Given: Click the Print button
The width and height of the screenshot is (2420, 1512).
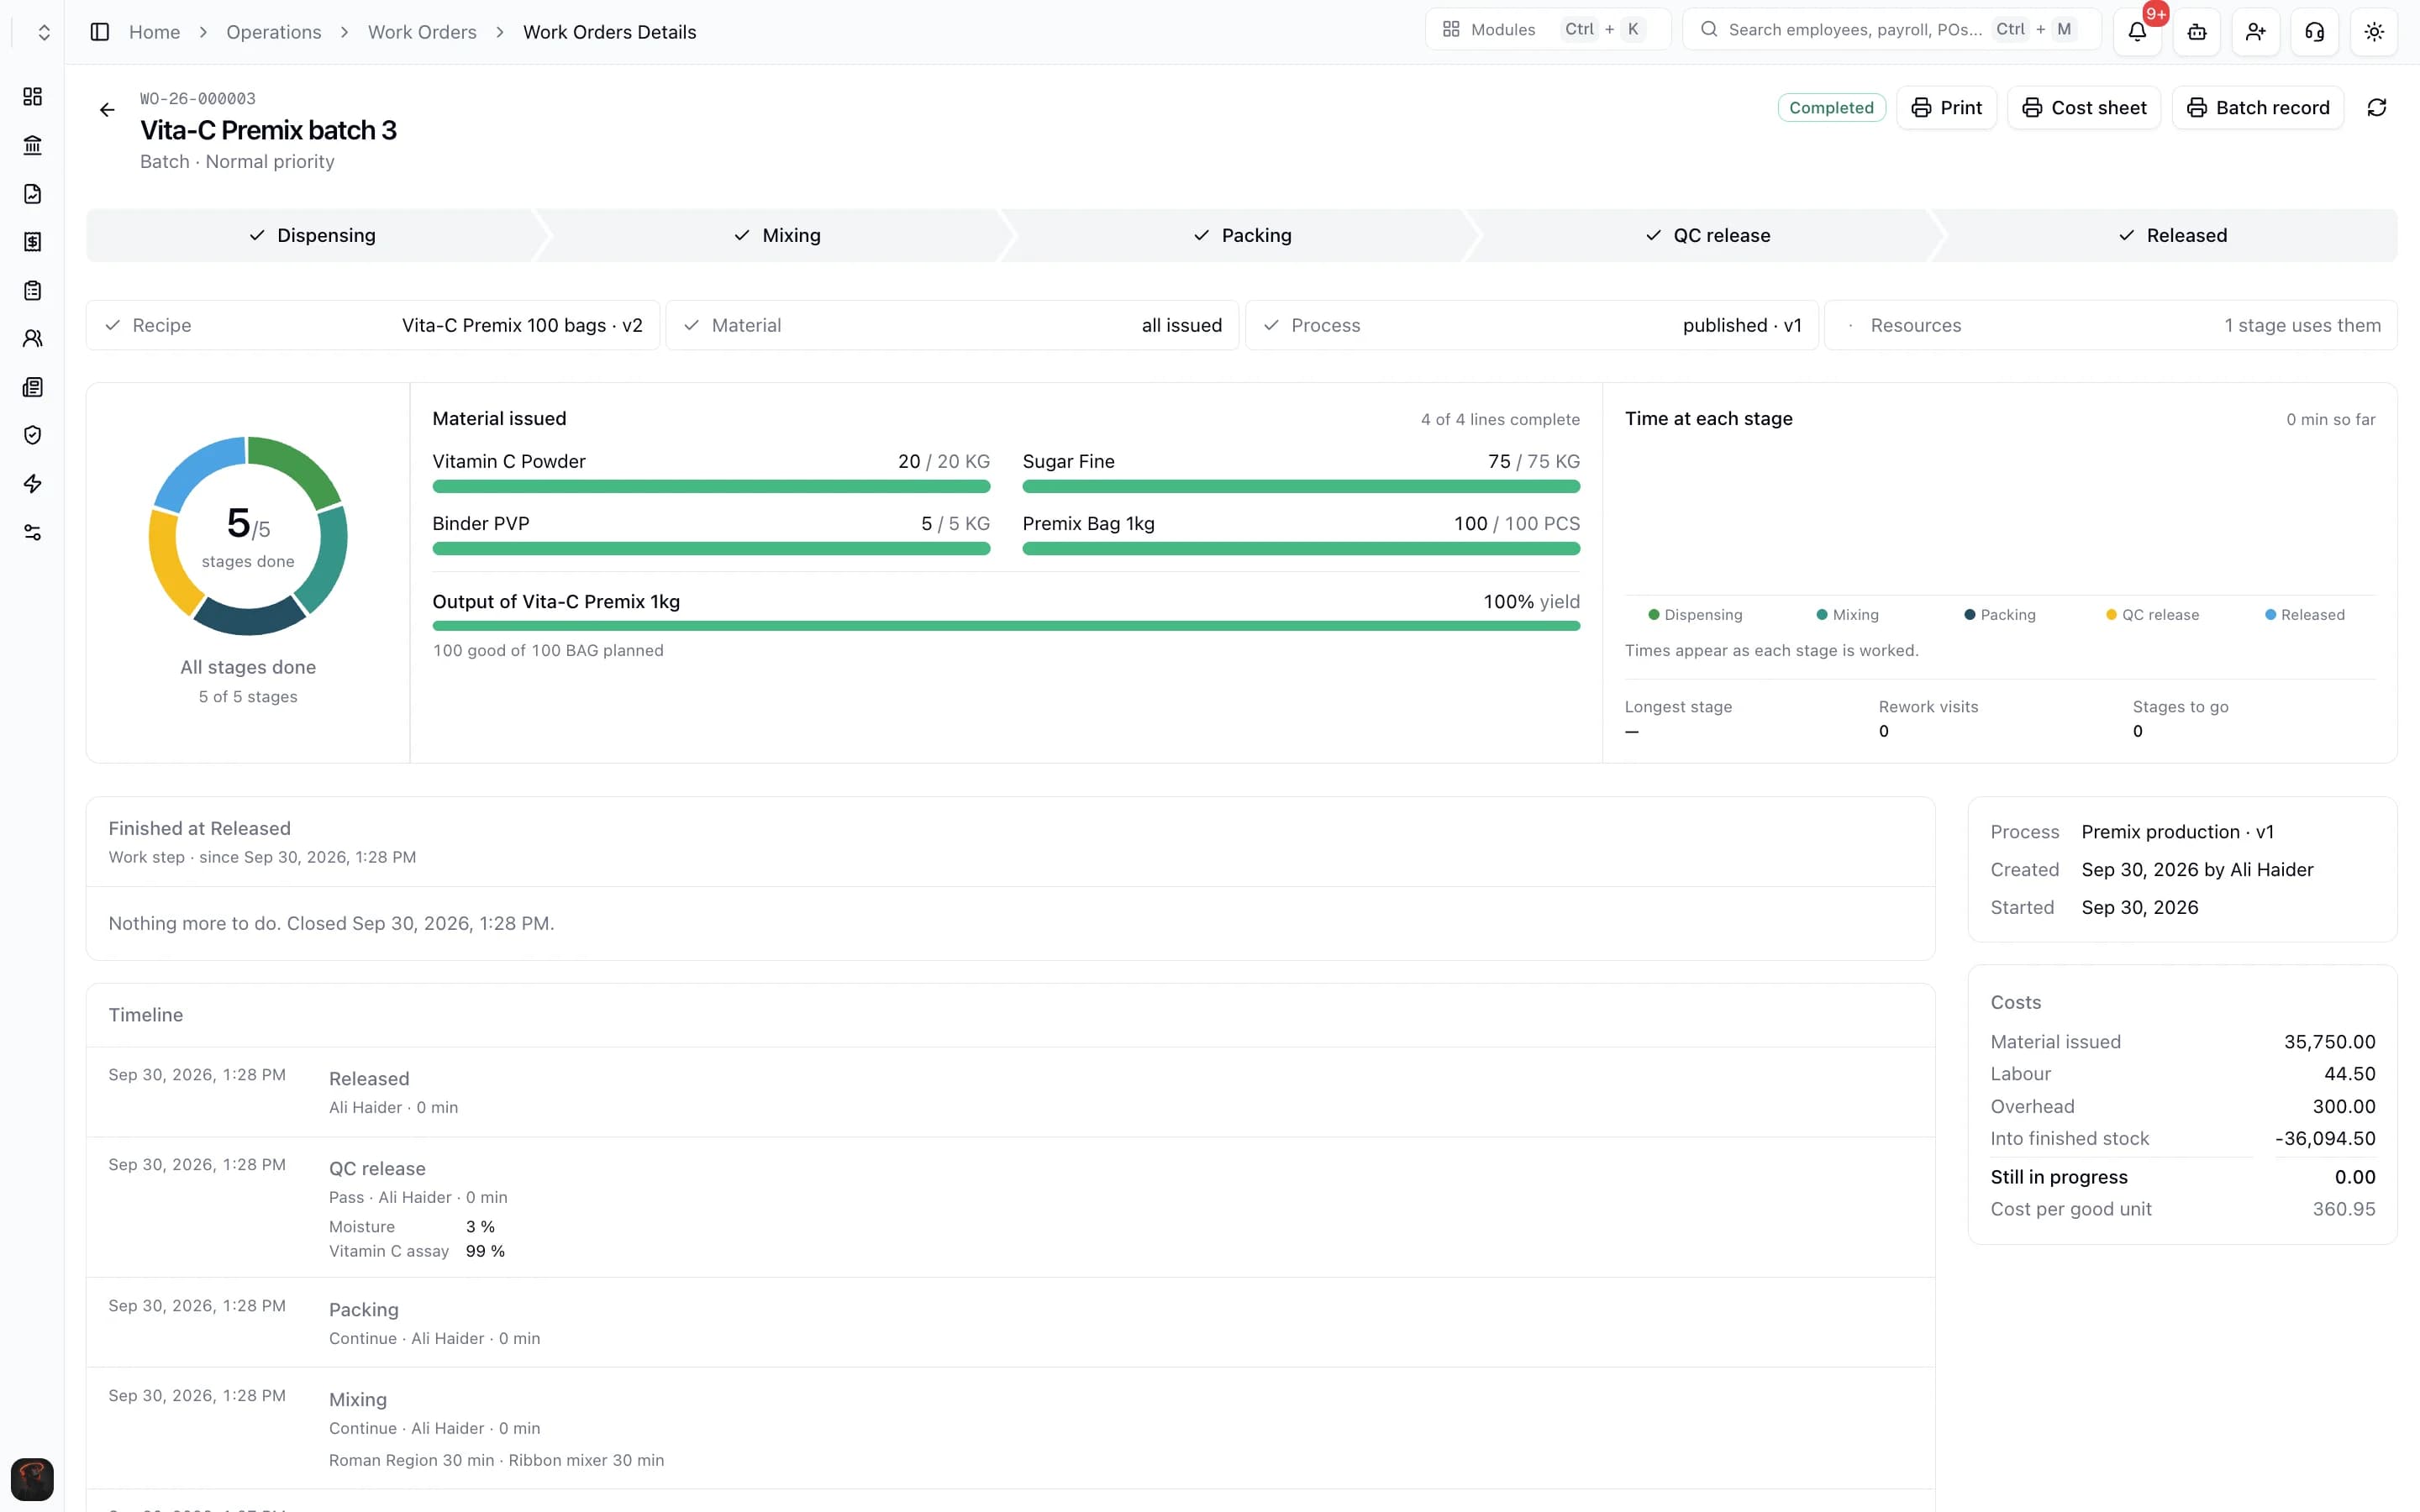Looking at the screenshot, I should click(x=1946, y=108).
